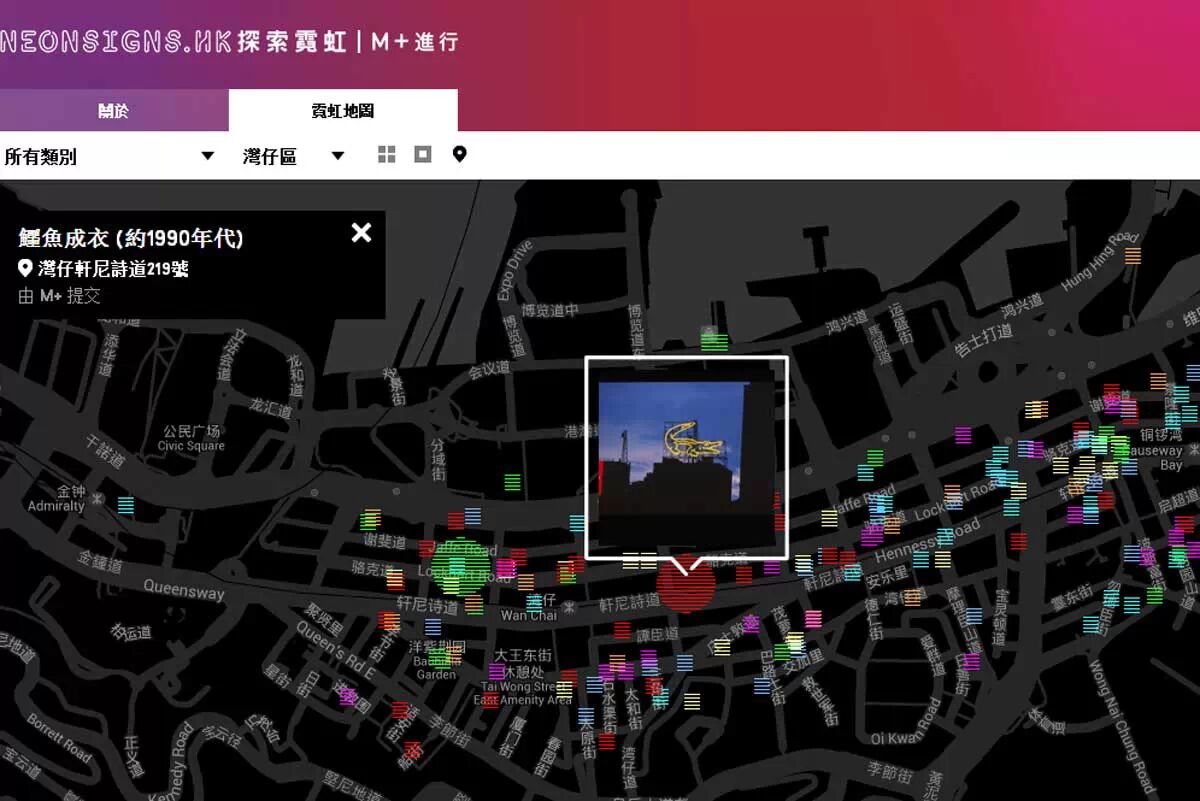The height and width of the screenshot is (801, 1200).
Task: Click the Queensway road label
Action: (x=184, y=590)
